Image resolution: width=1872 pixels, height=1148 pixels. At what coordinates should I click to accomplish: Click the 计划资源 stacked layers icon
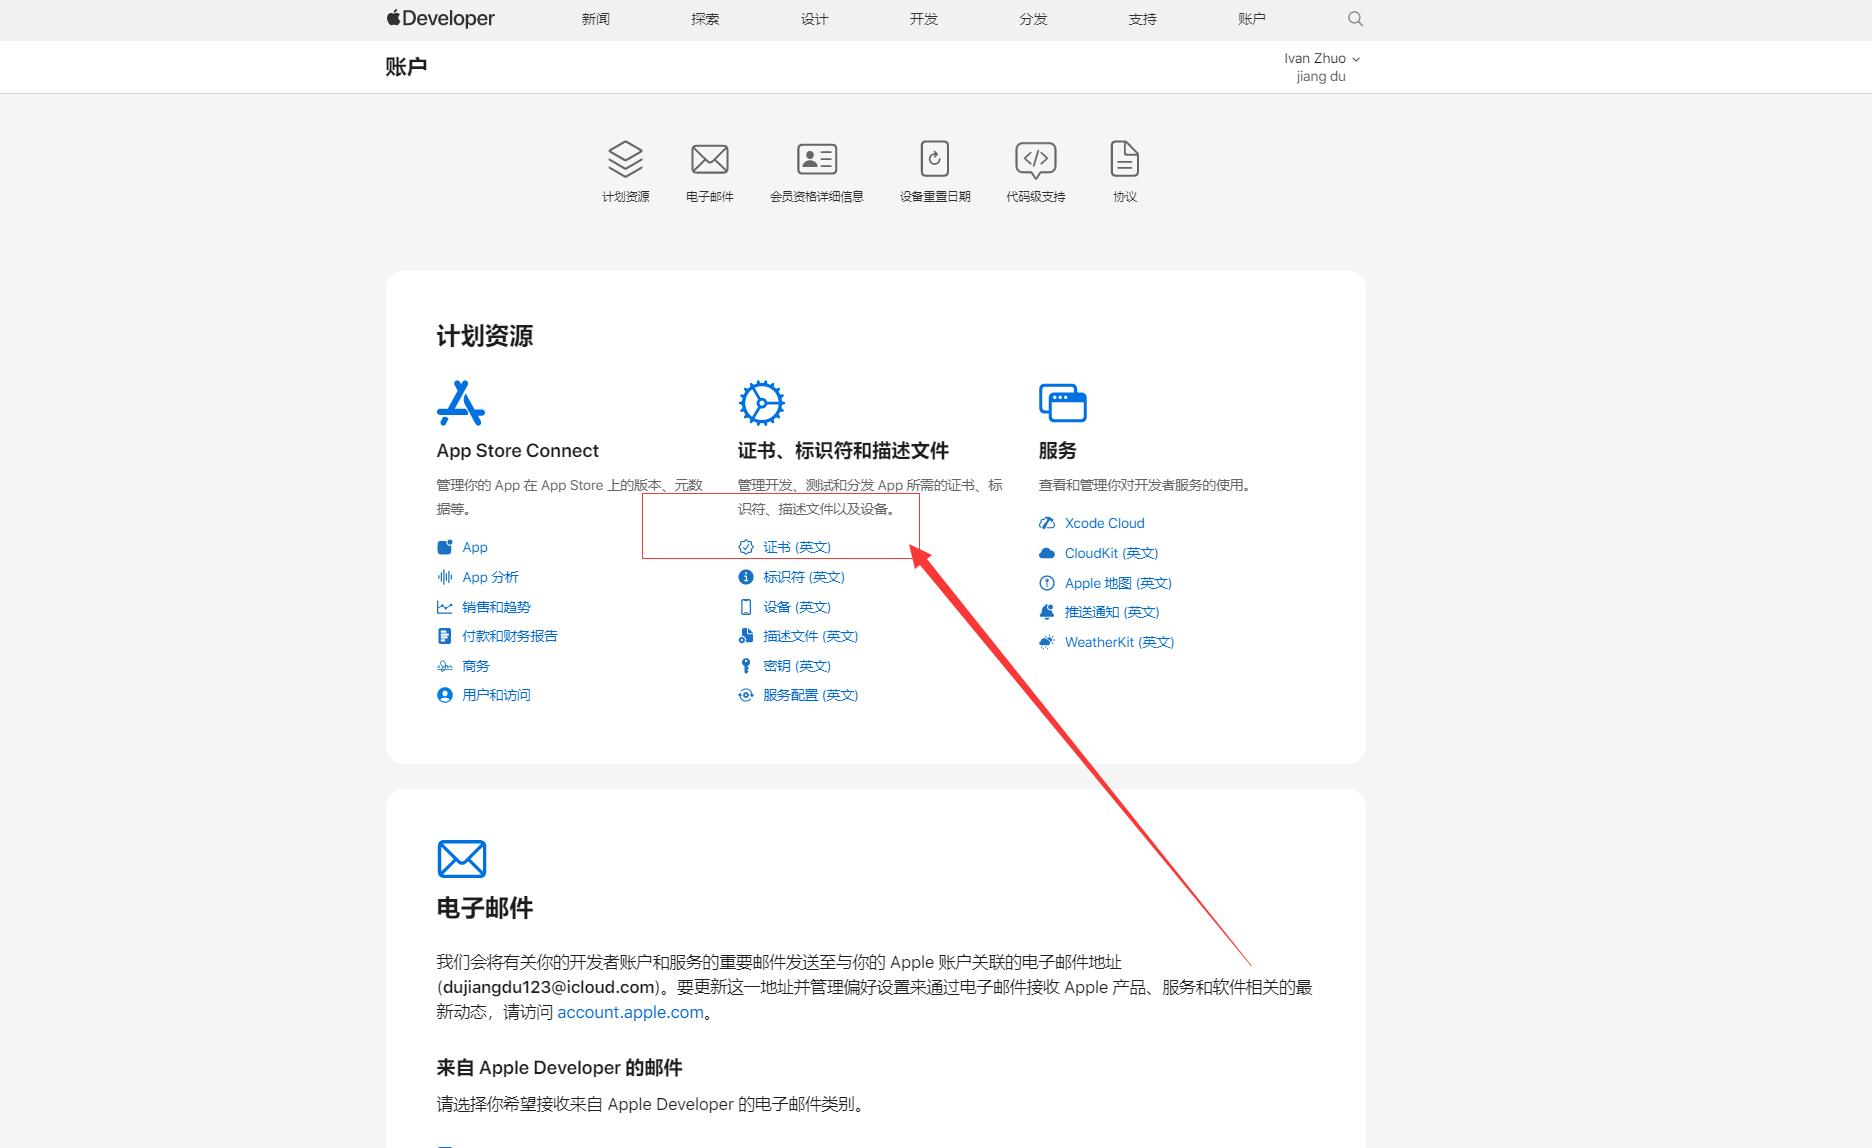[x=625, y=159]
